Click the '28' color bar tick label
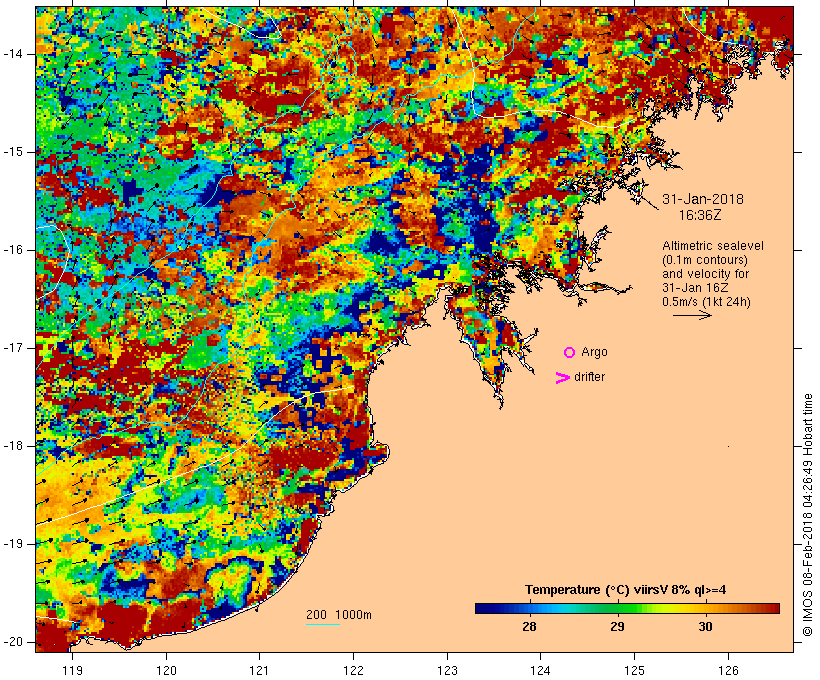The height and width of the screenshot is (680, 820). click(x=529, y=626)
